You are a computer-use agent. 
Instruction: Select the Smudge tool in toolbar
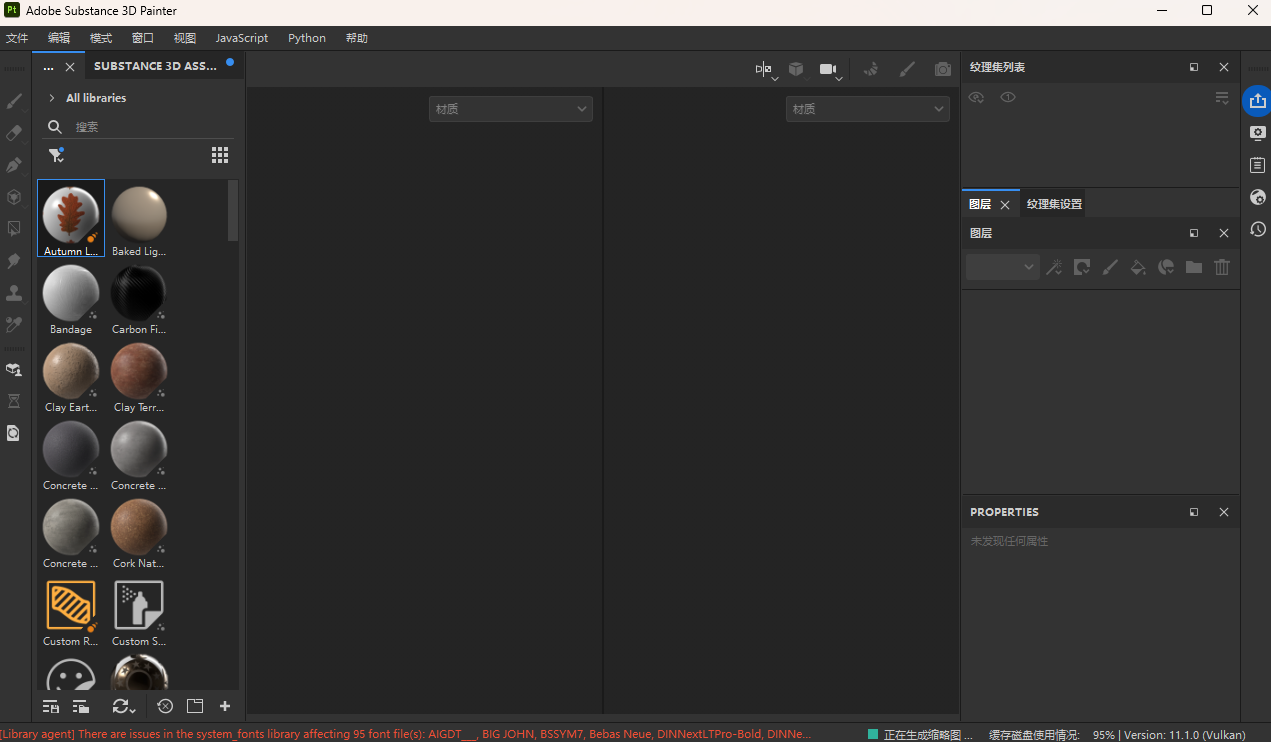pyautogui.click(x=14, y=260)
